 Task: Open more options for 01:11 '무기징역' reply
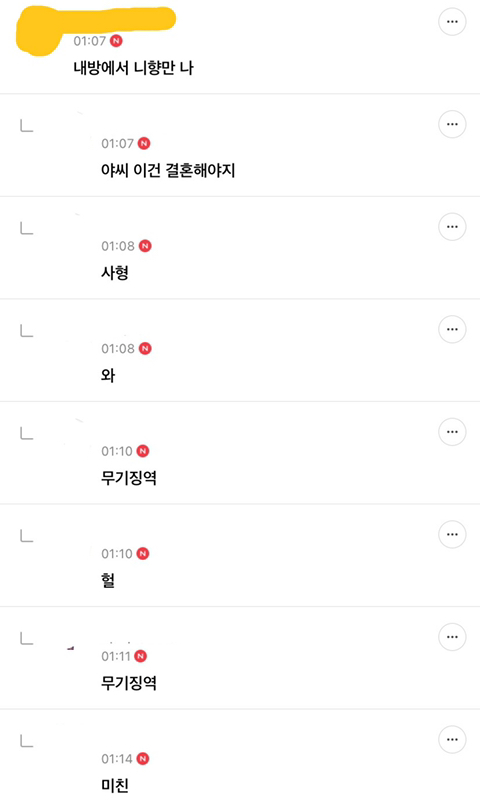point(452,637)
